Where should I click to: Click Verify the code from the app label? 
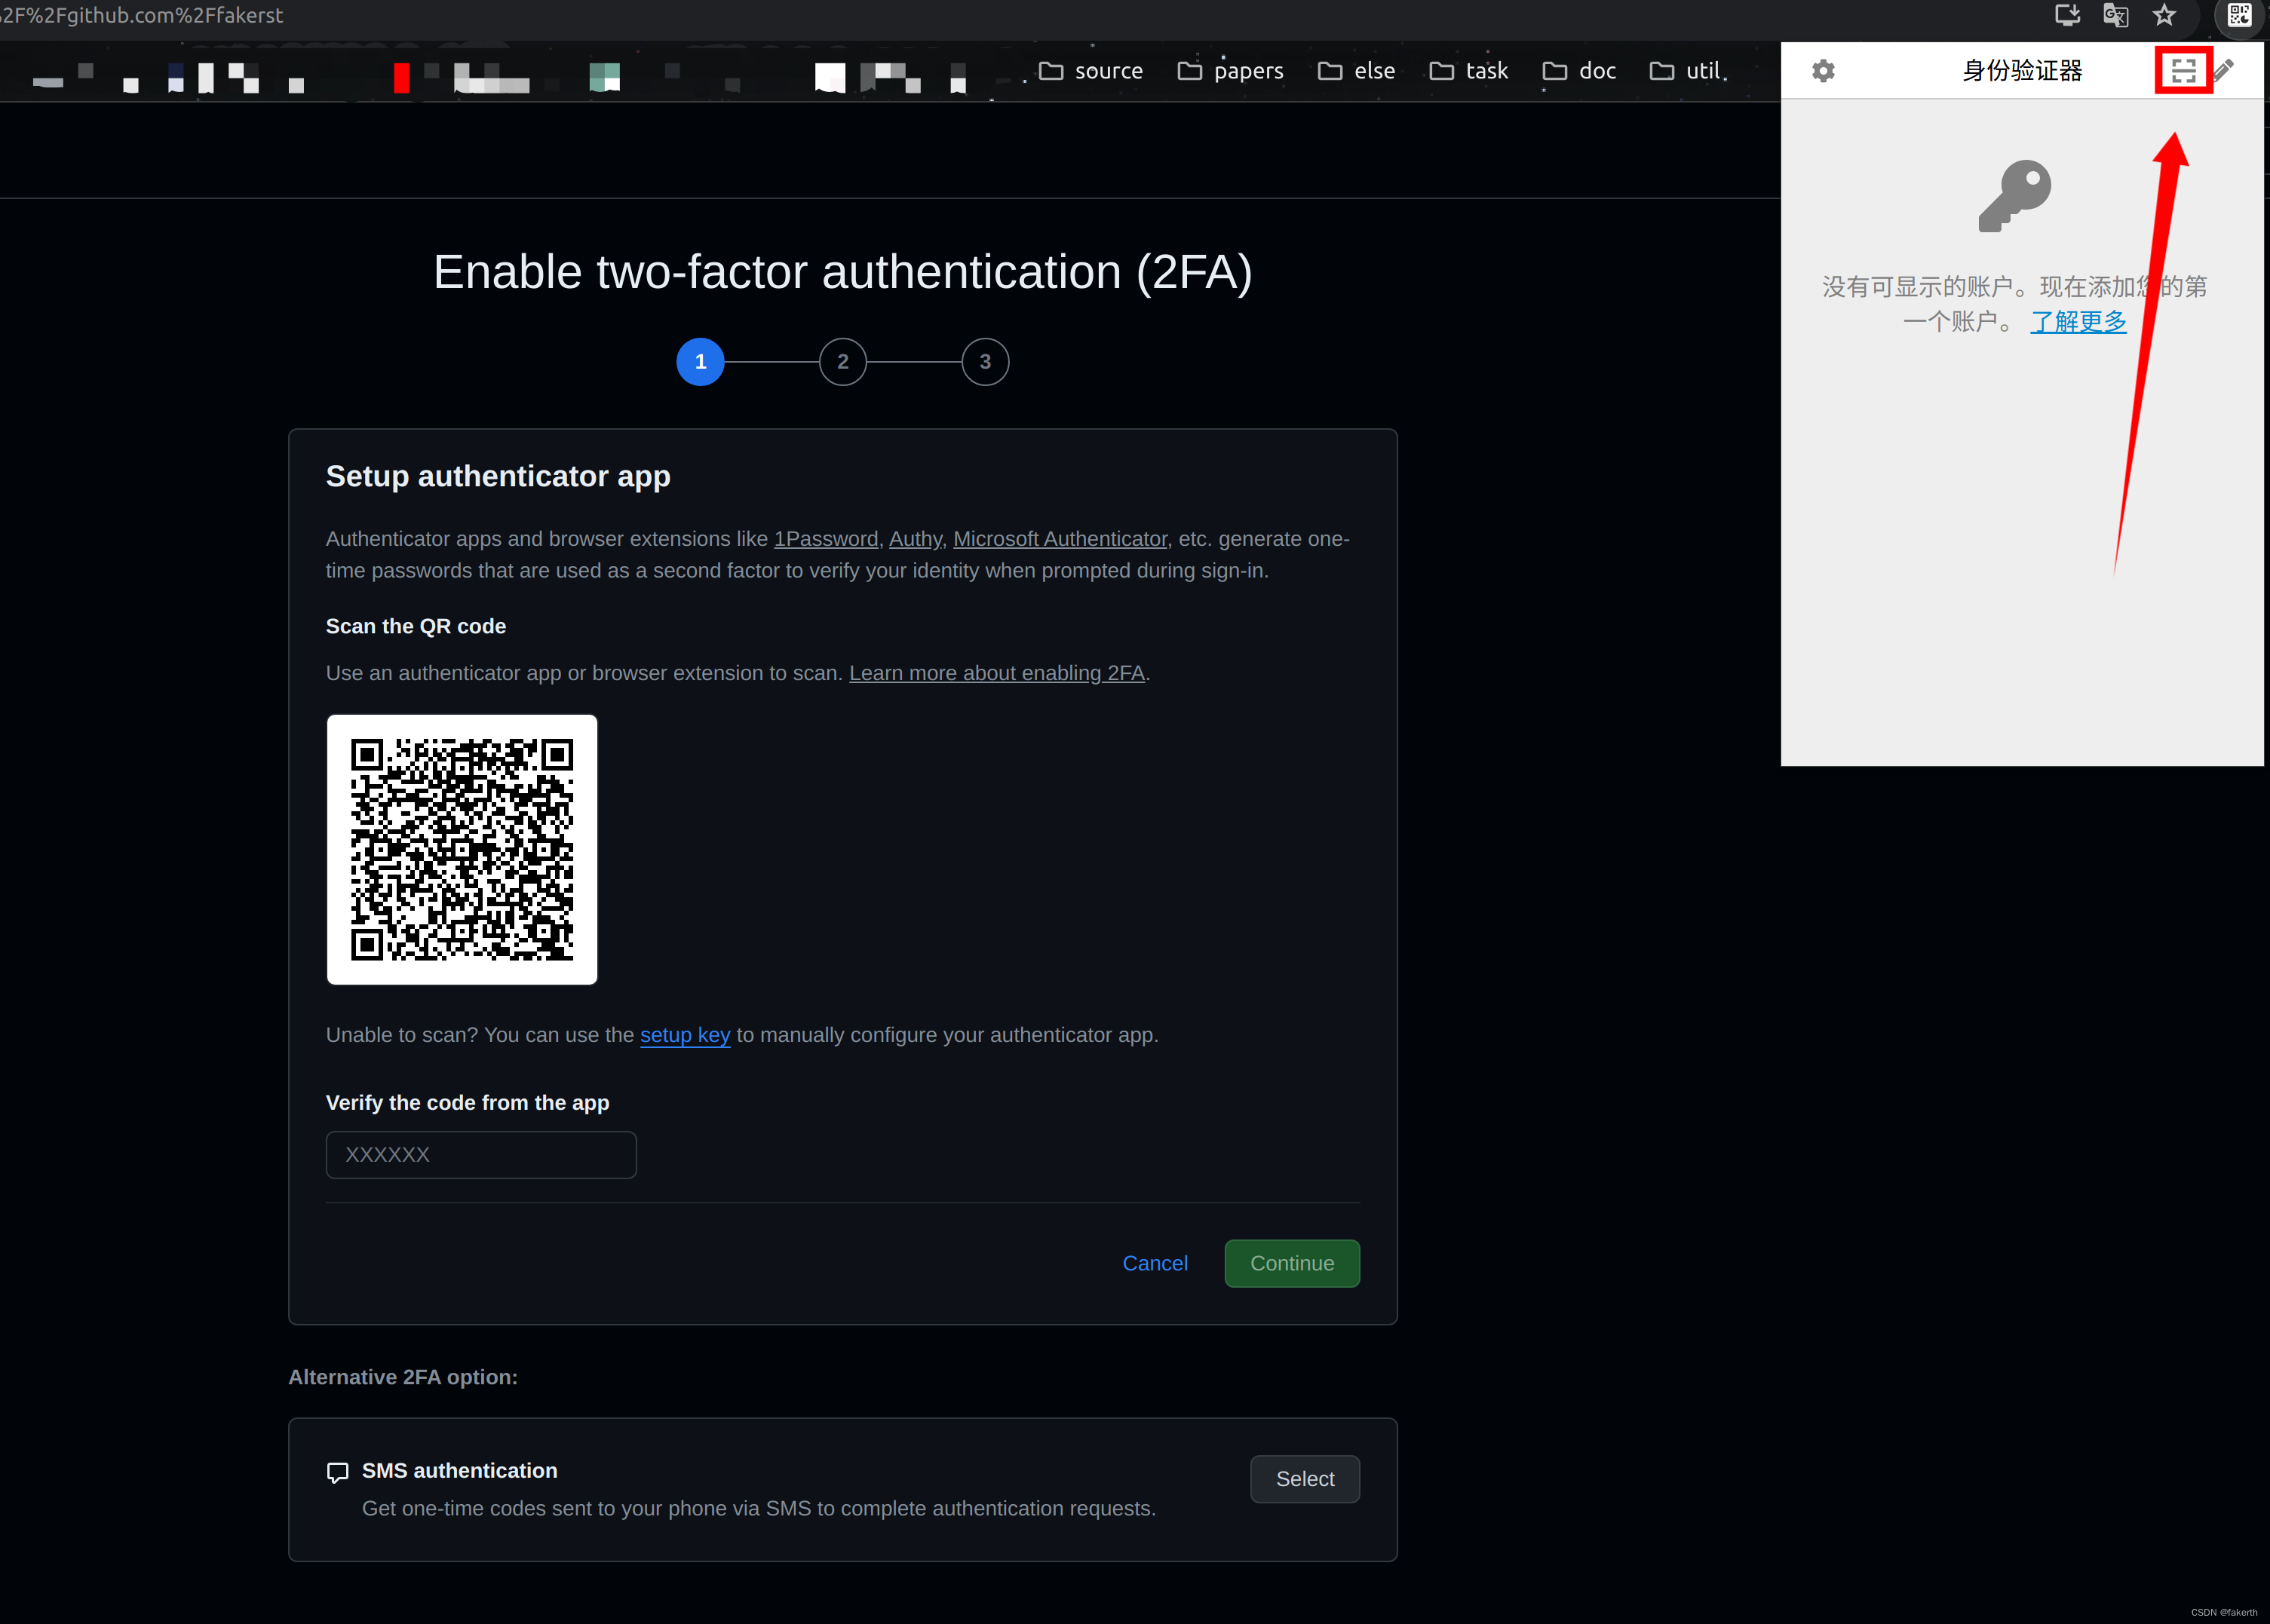(467, 1103)
